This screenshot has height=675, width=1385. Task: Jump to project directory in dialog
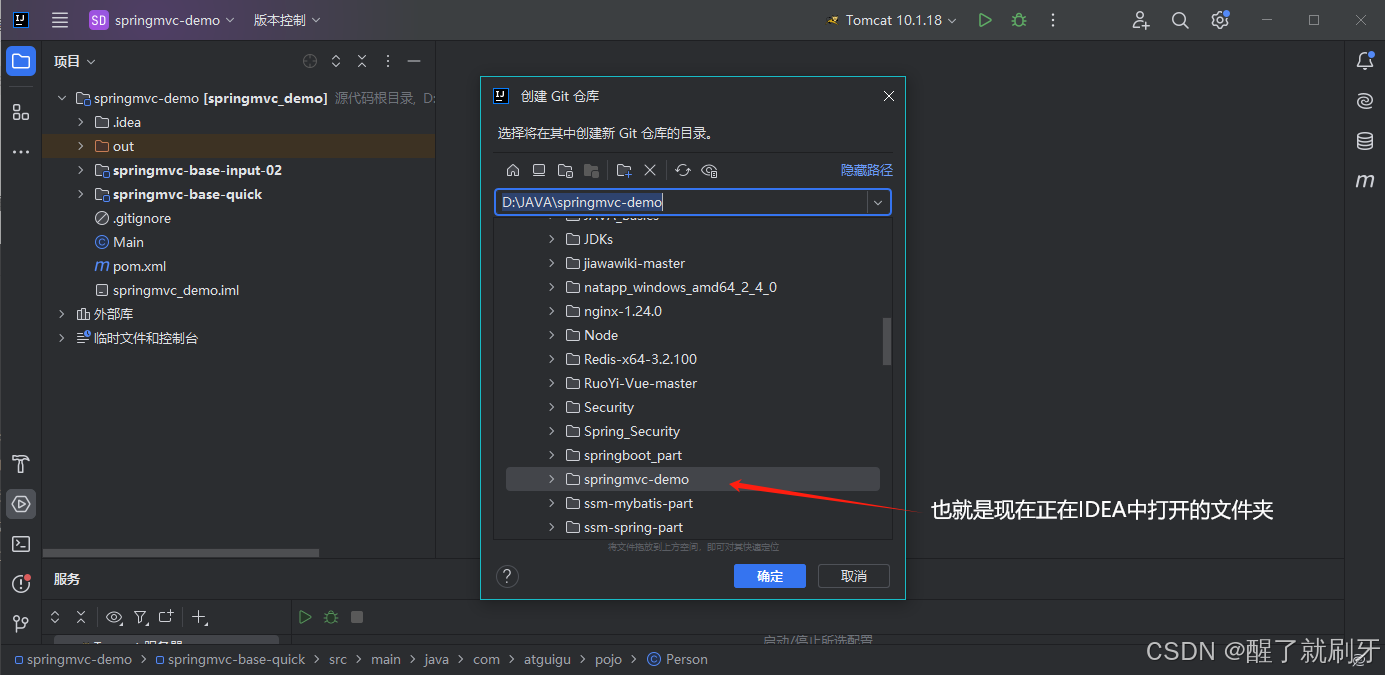tap(565, 170)
